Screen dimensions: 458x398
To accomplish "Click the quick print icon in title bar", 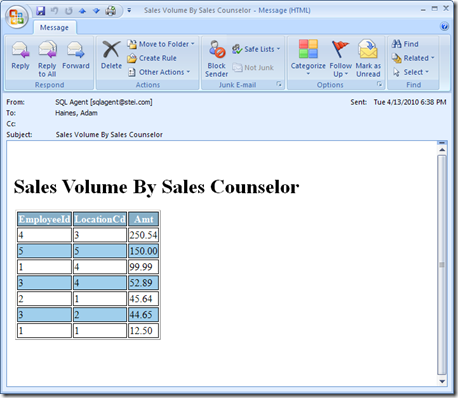I will 111,11.
